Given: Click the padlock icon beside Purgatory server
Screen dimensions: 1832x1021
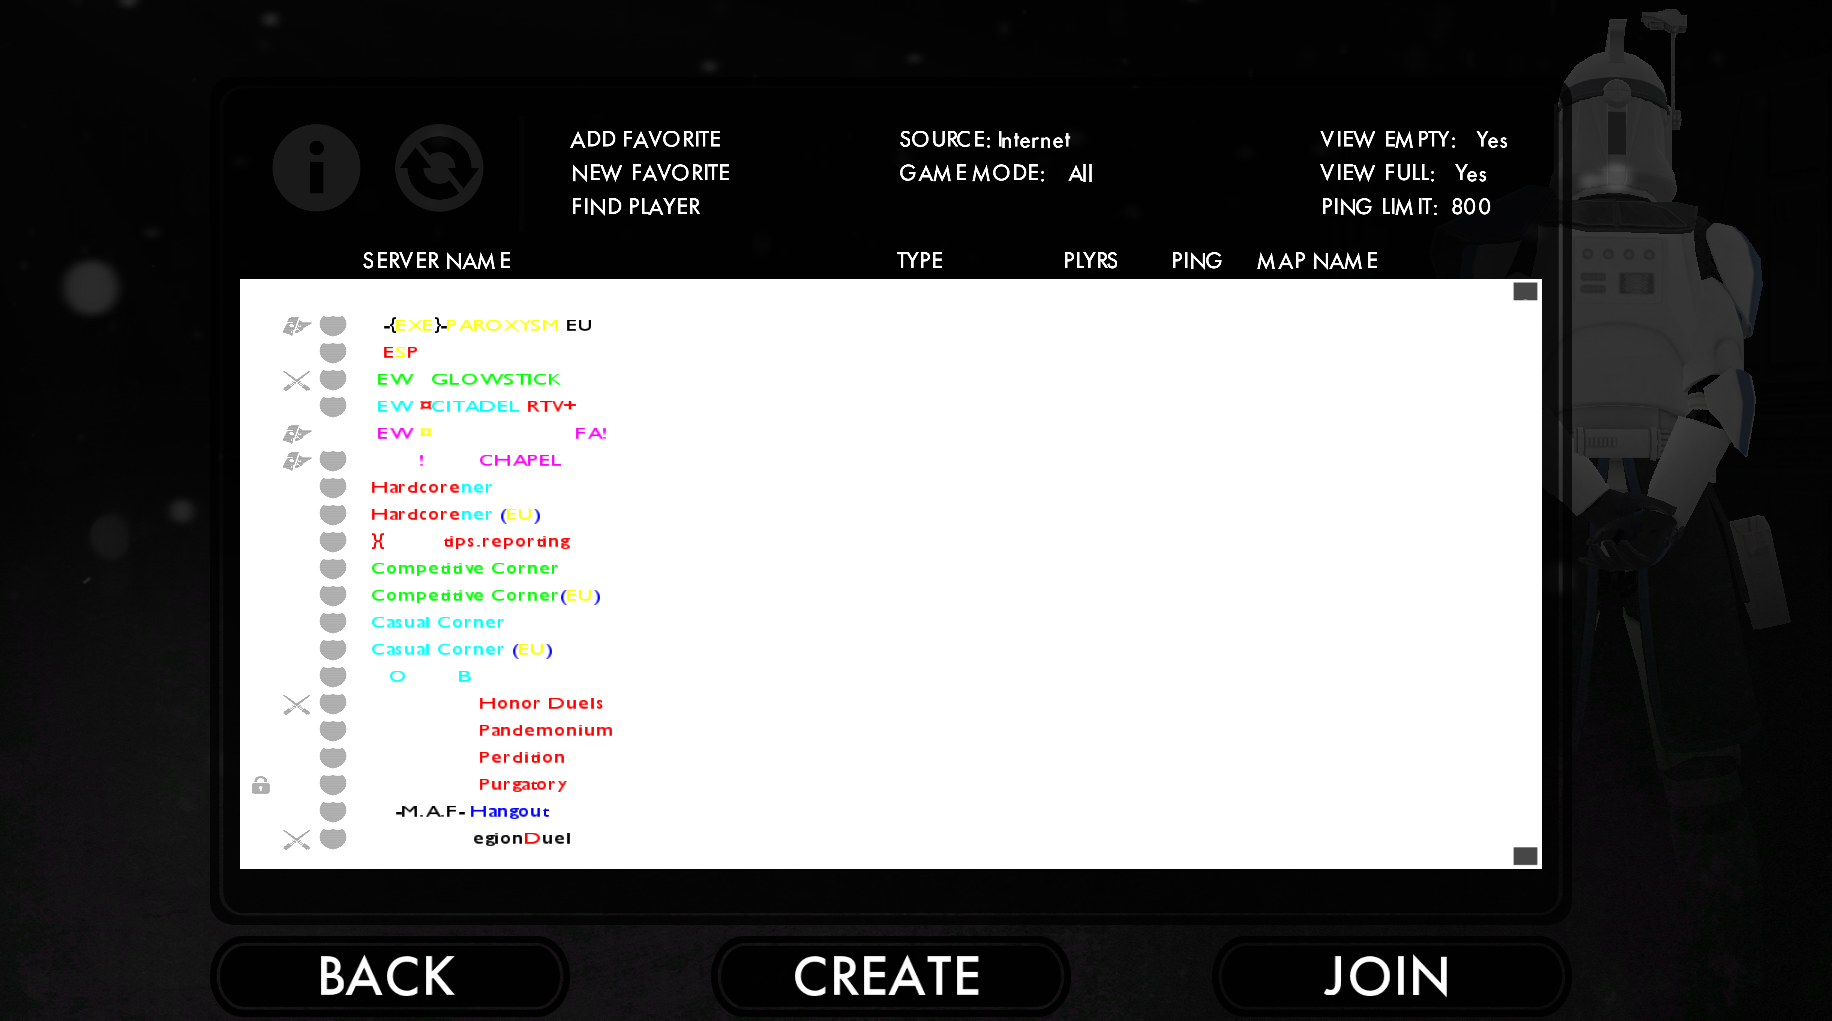Looking at the screenshot, I should 261,785.
